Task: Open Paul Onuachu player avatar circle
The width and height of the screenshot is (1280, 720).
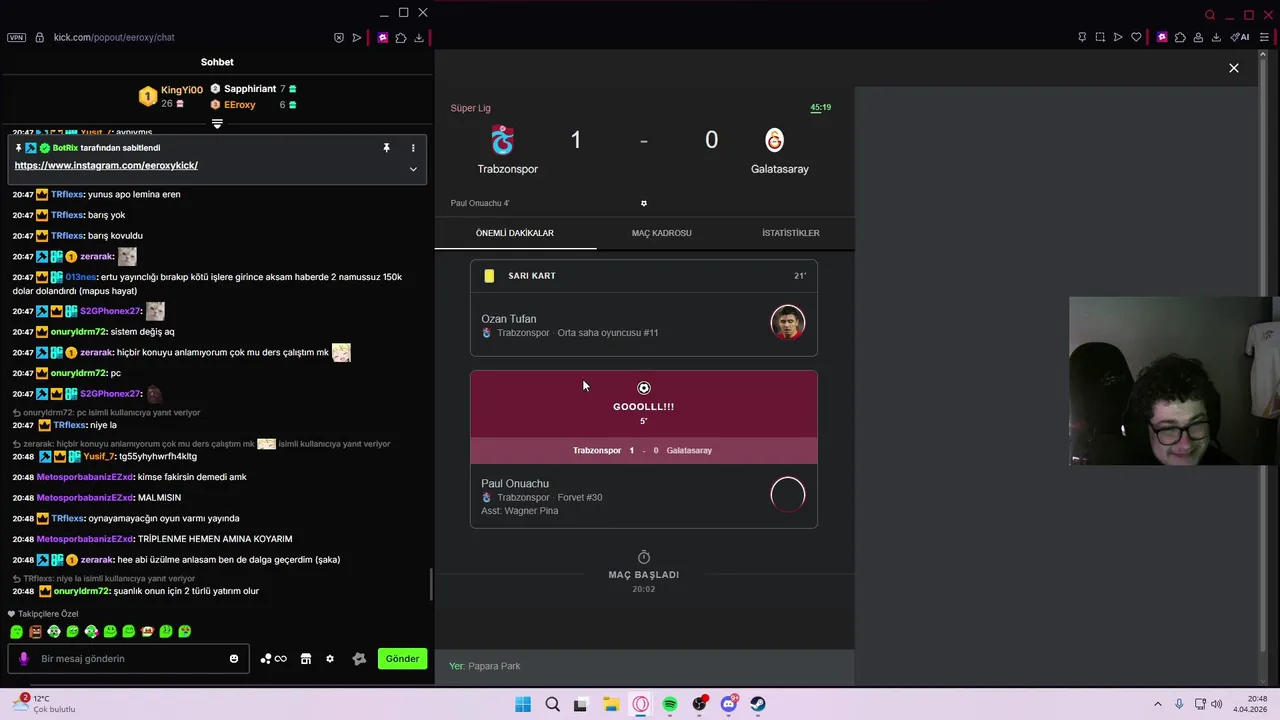Action: pyautogui.click(x=788, y=494)
